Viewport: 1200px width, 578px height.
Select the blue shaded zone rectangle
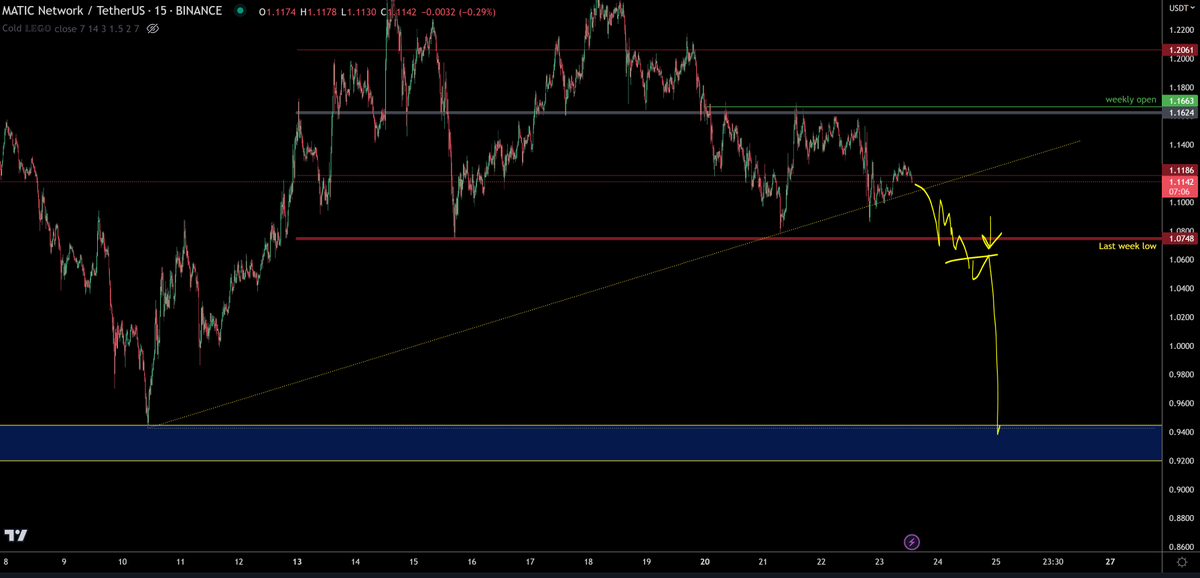[x=581, y=443]
